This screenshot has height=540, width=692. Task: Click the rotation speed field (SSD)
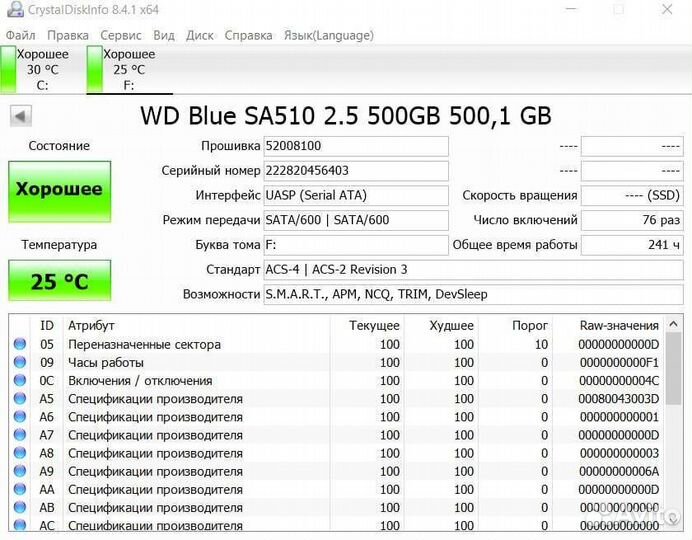[x=632, y=195]
